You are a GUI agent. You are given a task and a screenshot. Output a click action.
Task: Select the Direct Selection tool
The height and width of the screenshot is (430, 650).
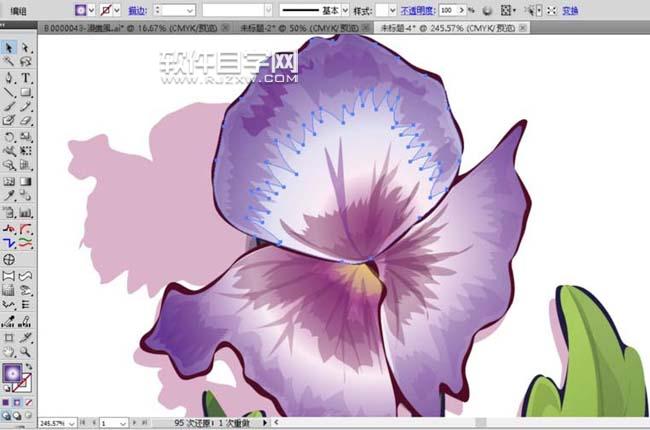pyautogui.click(x=25, y=47)
